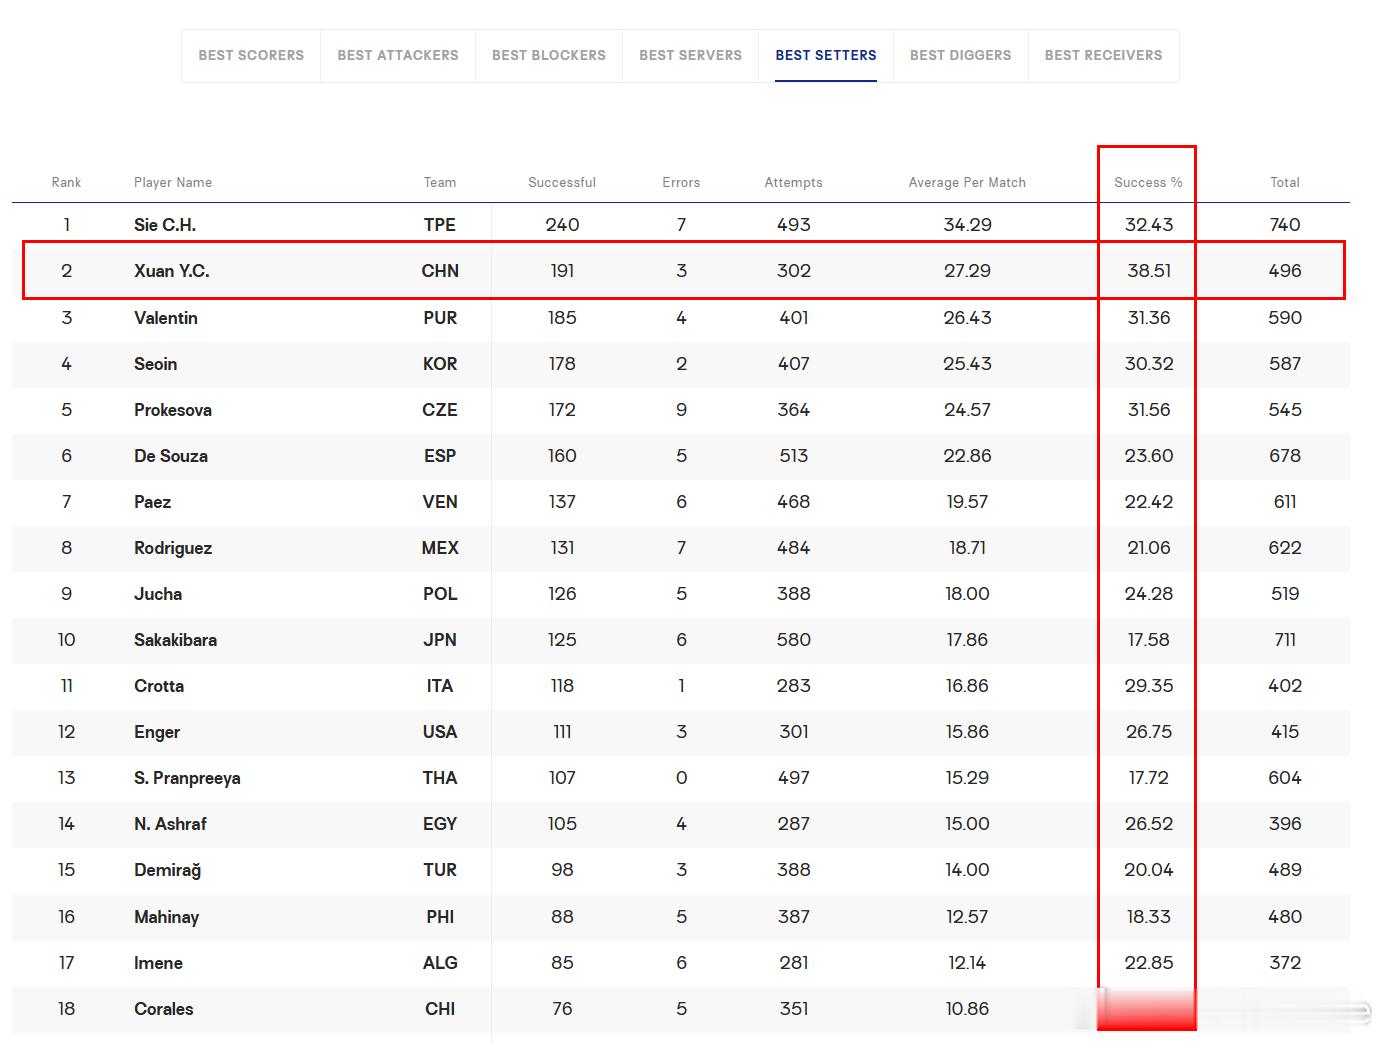Image resolution: width=1384 pixels, height=1042 pixels.
Task: Open the Best Attackers tab
Action: click(398, 55)
